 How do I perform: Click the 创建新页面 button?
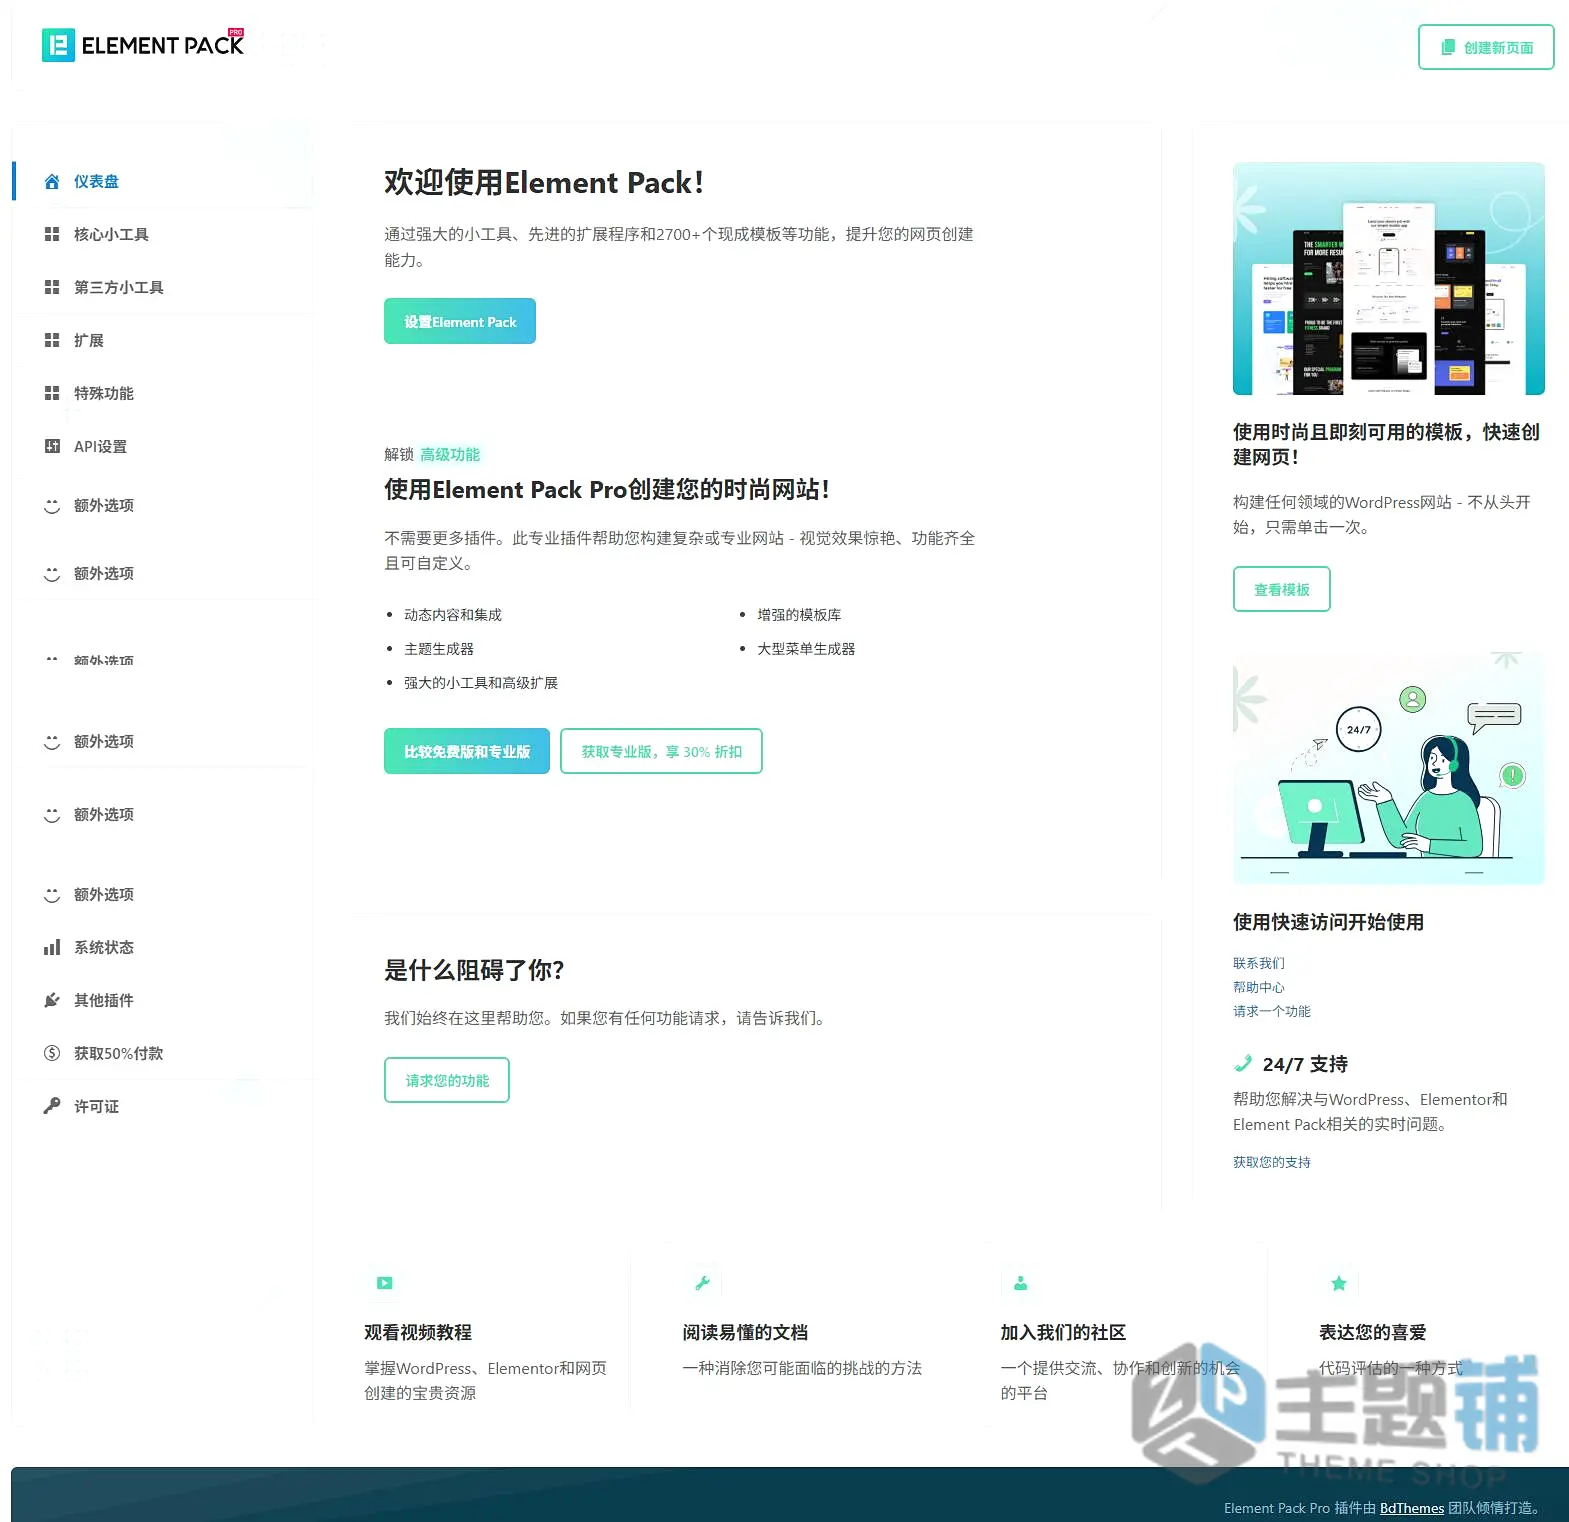pyautogui.click(x=1486, y=47)
